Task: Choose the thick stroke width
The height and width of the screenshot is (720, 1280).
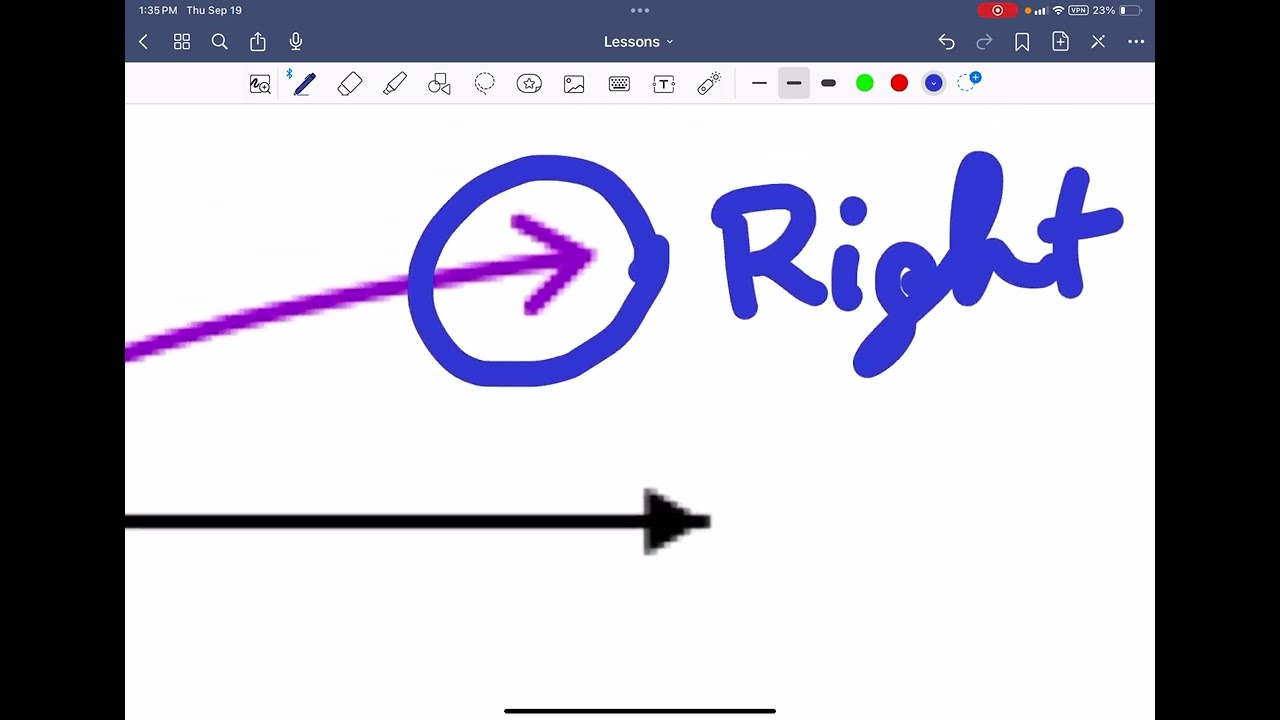Action: (828, 83)
